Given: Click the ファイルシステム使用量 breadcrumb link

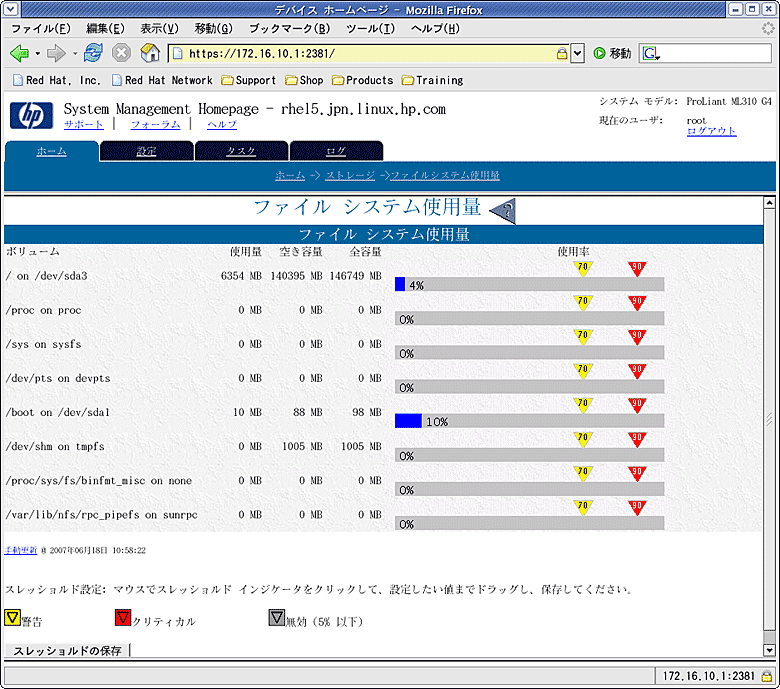Looking at the screenshot, I should click(445, 175).
